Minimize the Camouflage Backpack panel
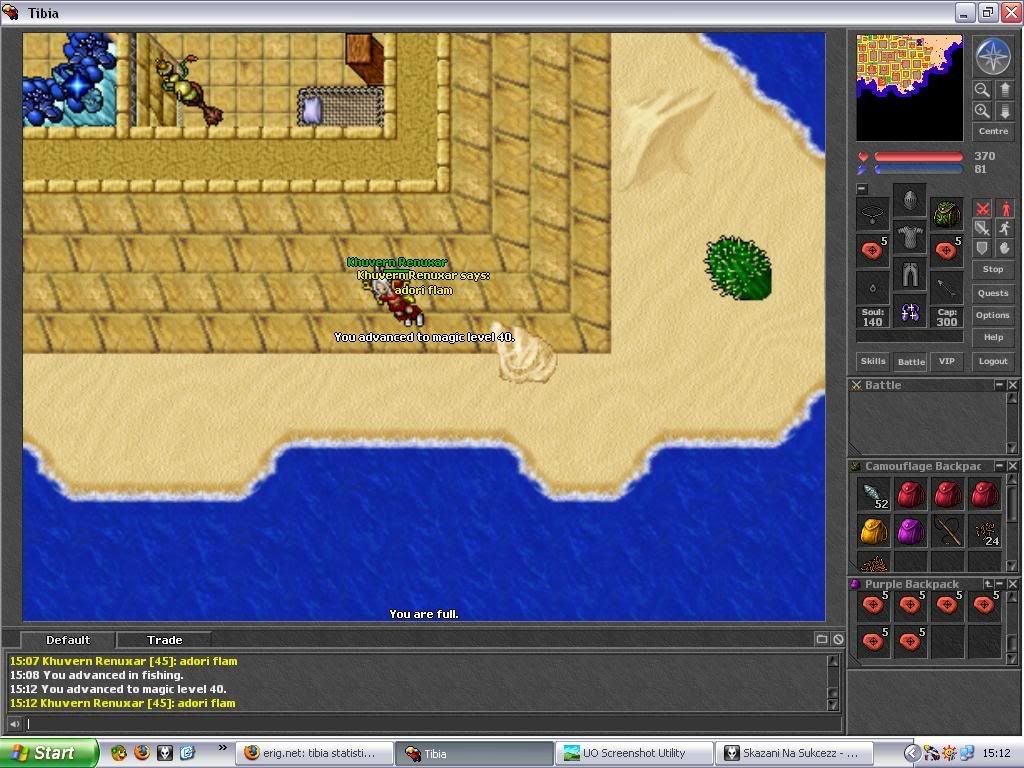Image resolution: width=1024 pixels, height=768 pixels. point(999,466)
